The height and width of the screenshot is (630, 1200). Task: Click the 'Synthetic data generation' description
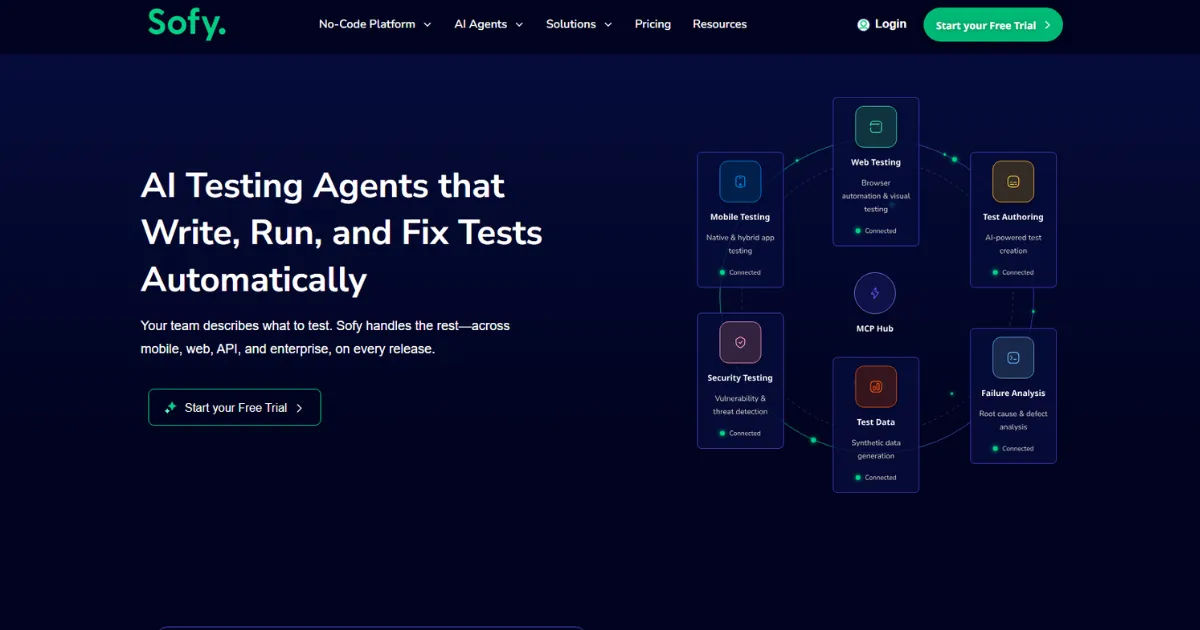[x=876, y=449]
